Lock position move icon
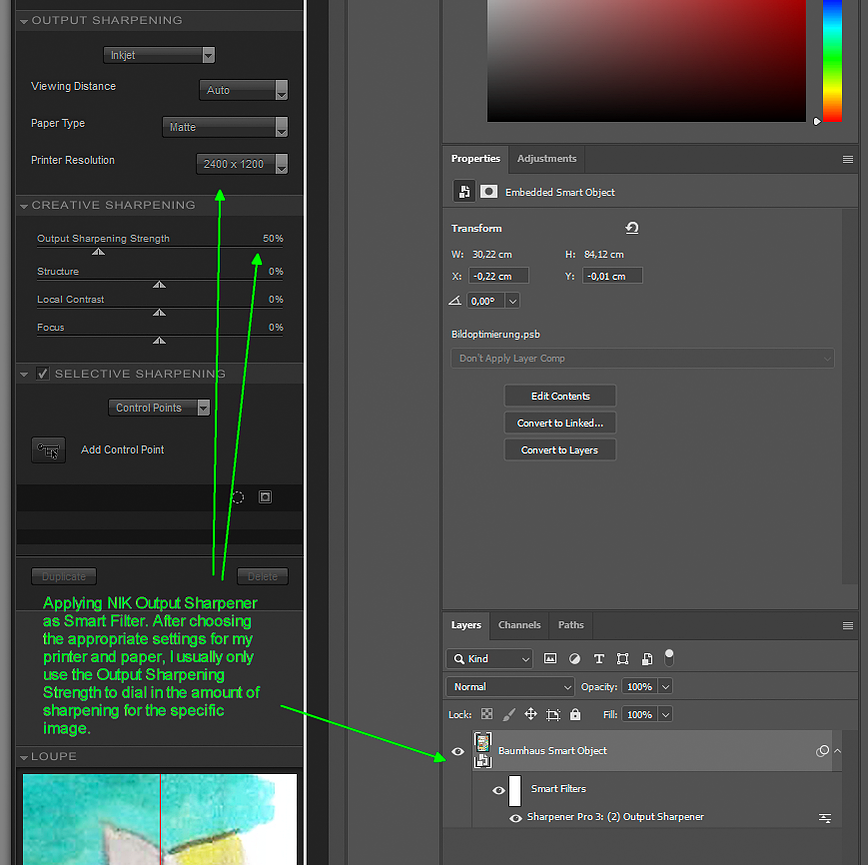868x865 pixels. coord(530,714)
